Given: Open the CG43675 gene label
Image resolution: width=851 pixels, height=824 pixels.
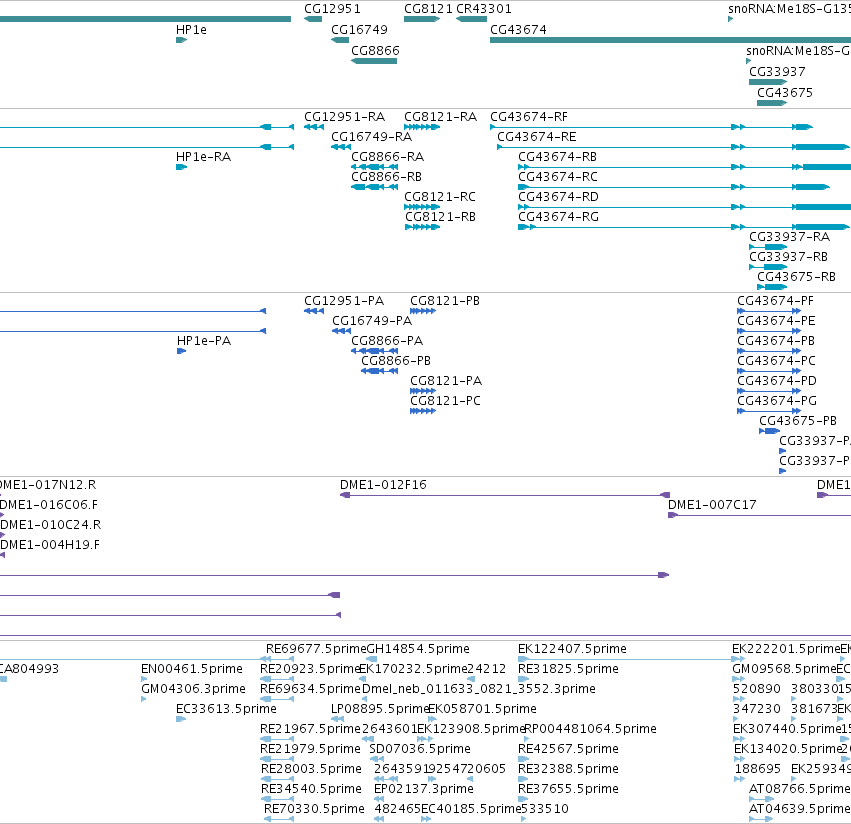Looking at the screenshot, I should tap(785, 93).
